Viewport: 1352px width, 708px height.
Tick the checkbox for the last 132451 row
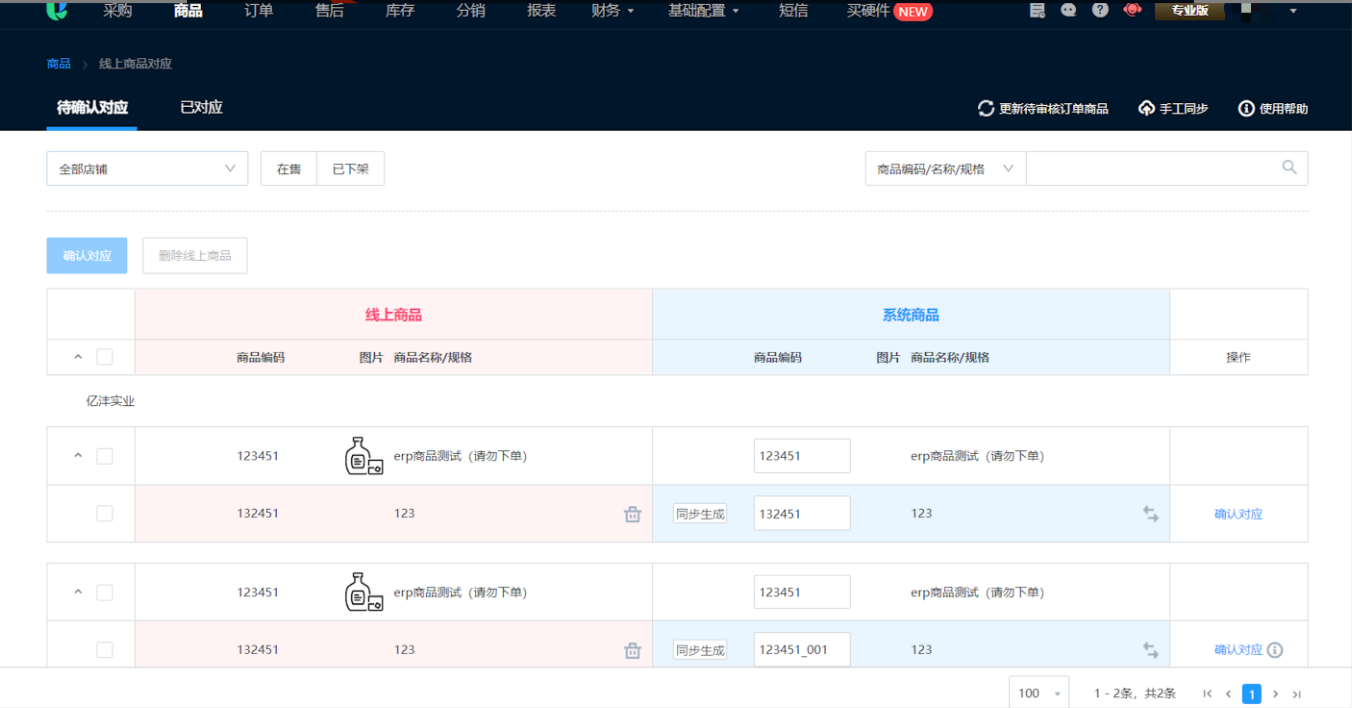click(105, 650)
